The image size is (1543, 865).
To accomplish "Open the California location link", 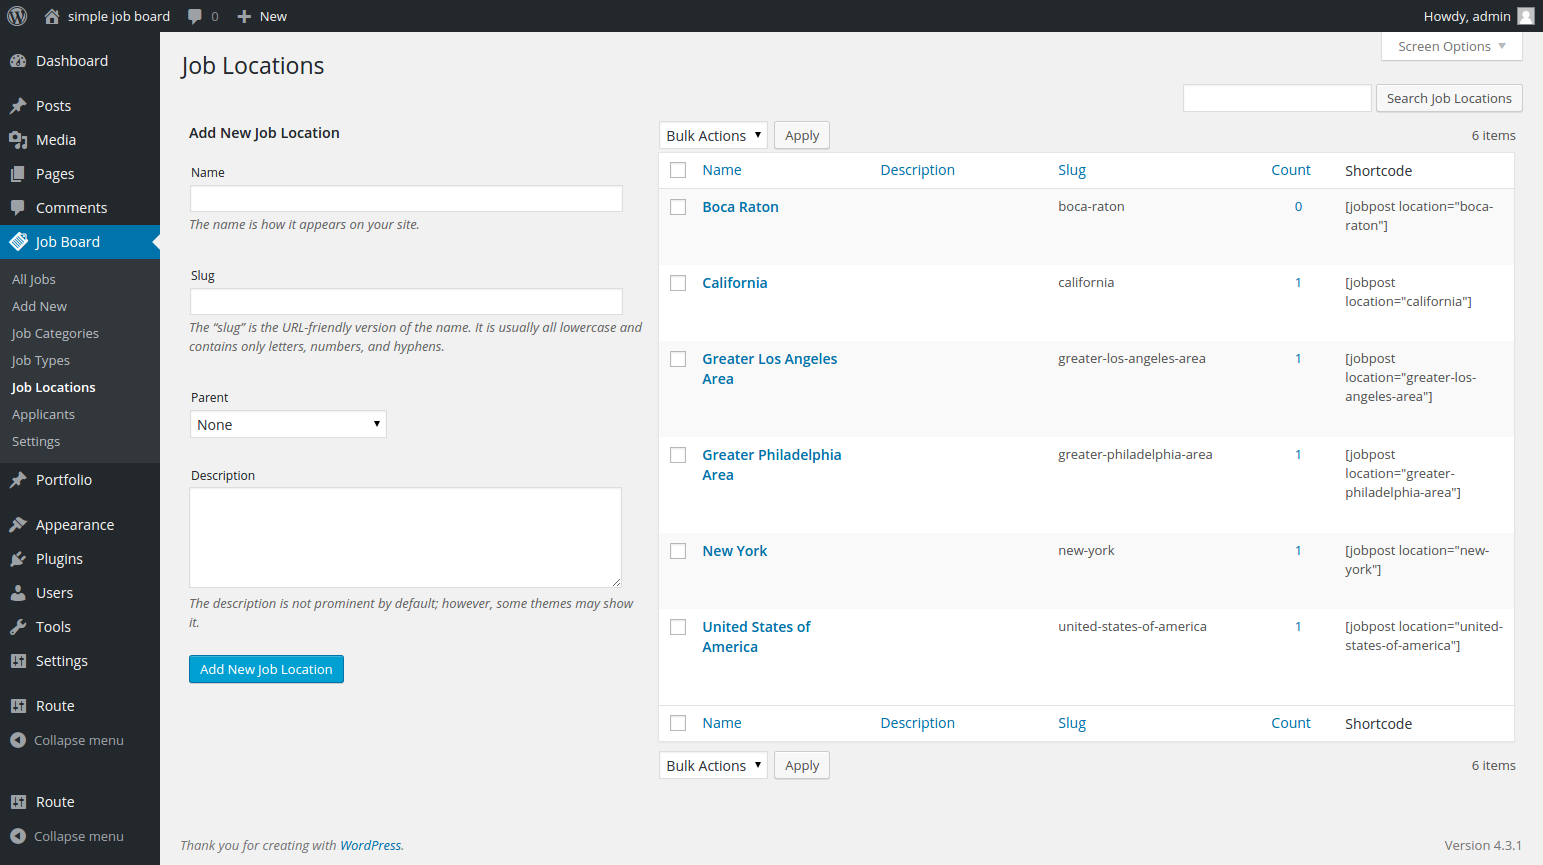I will pos(734,283).
